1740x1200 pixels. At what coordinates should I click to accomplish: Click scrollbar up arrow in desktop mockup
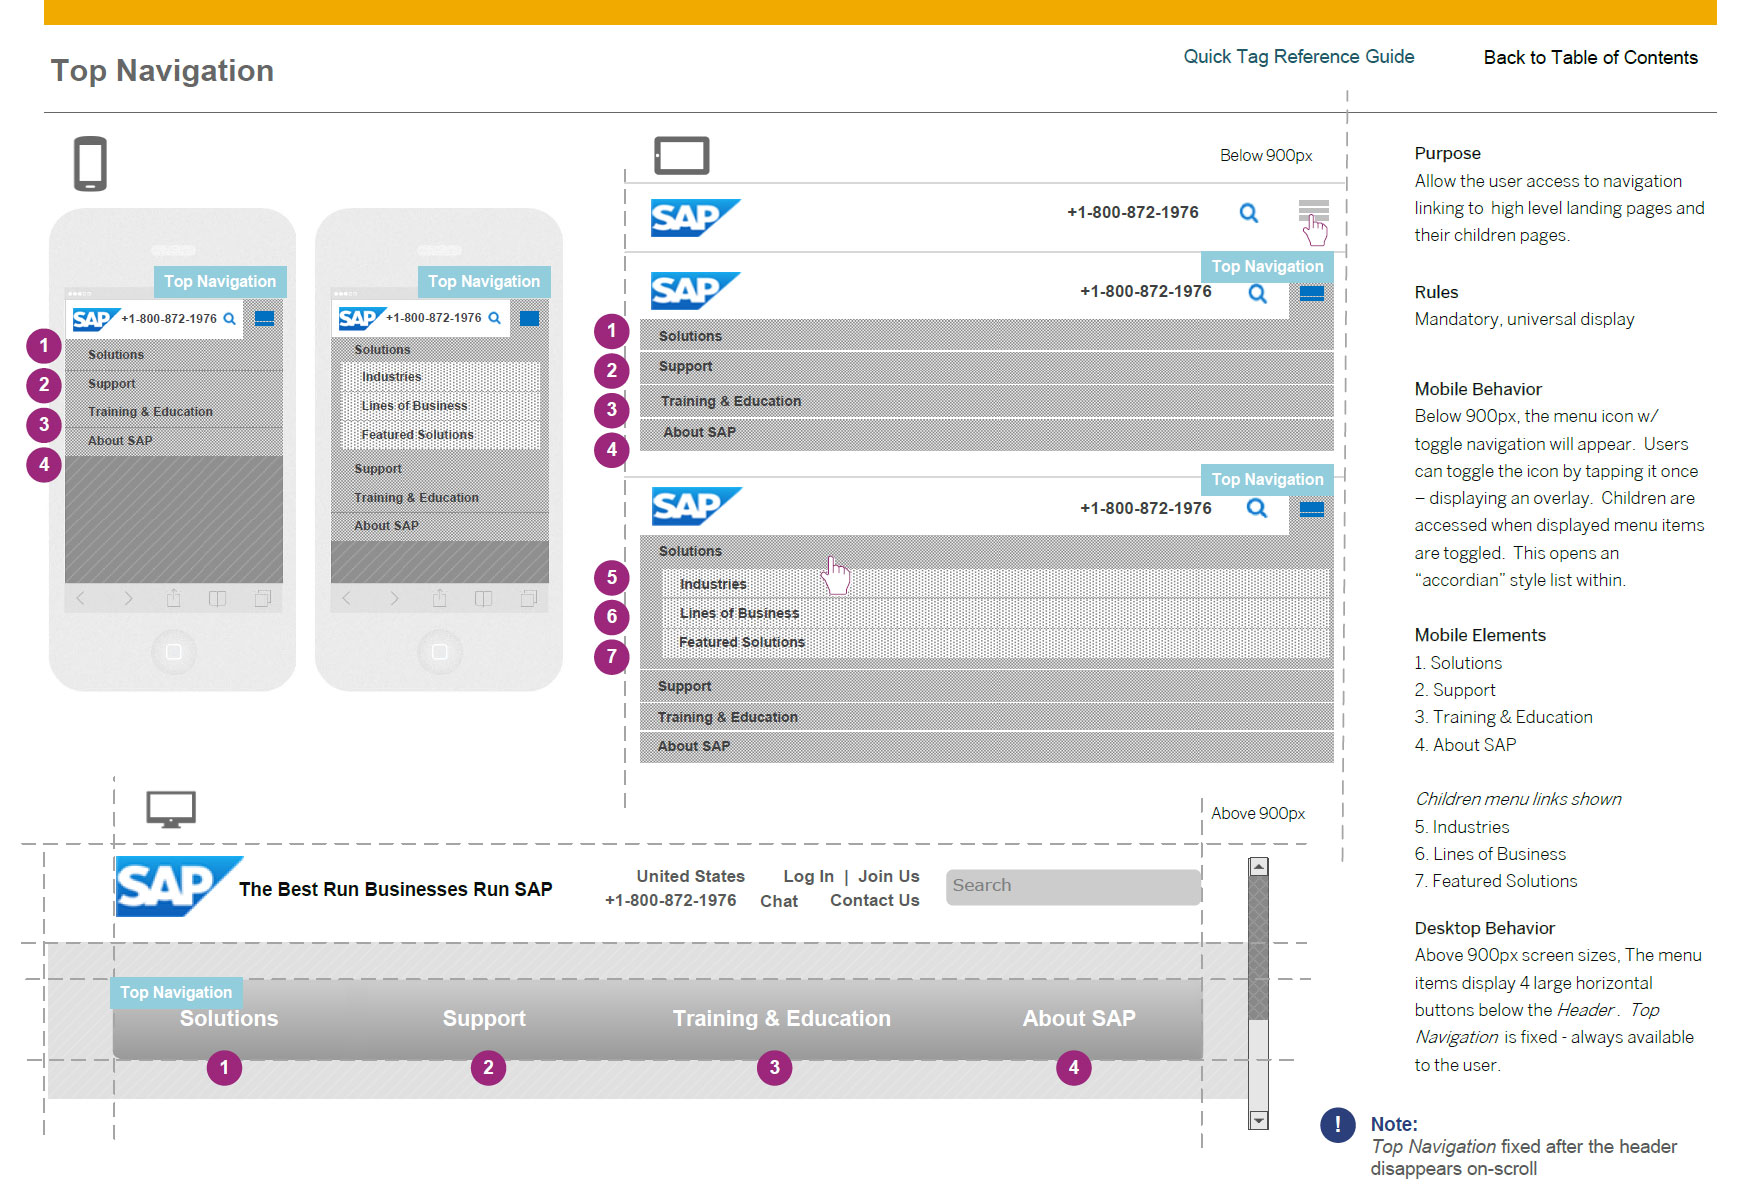point(1259,867)
